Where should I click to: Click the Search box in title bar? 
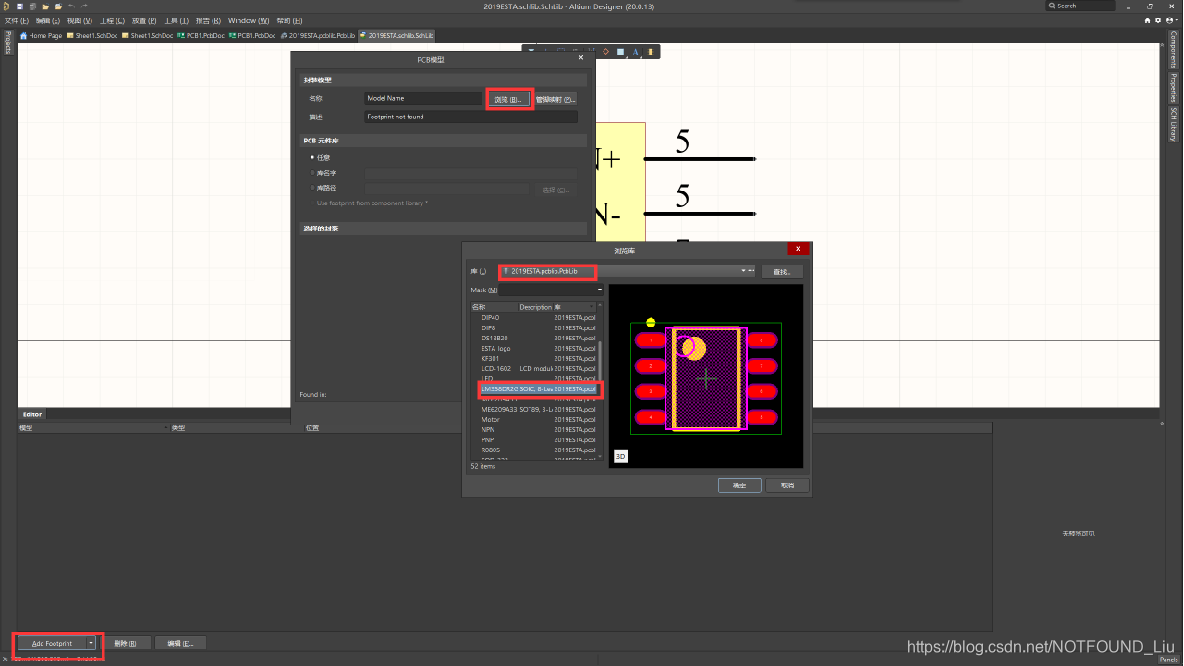tap(1080, 6)
